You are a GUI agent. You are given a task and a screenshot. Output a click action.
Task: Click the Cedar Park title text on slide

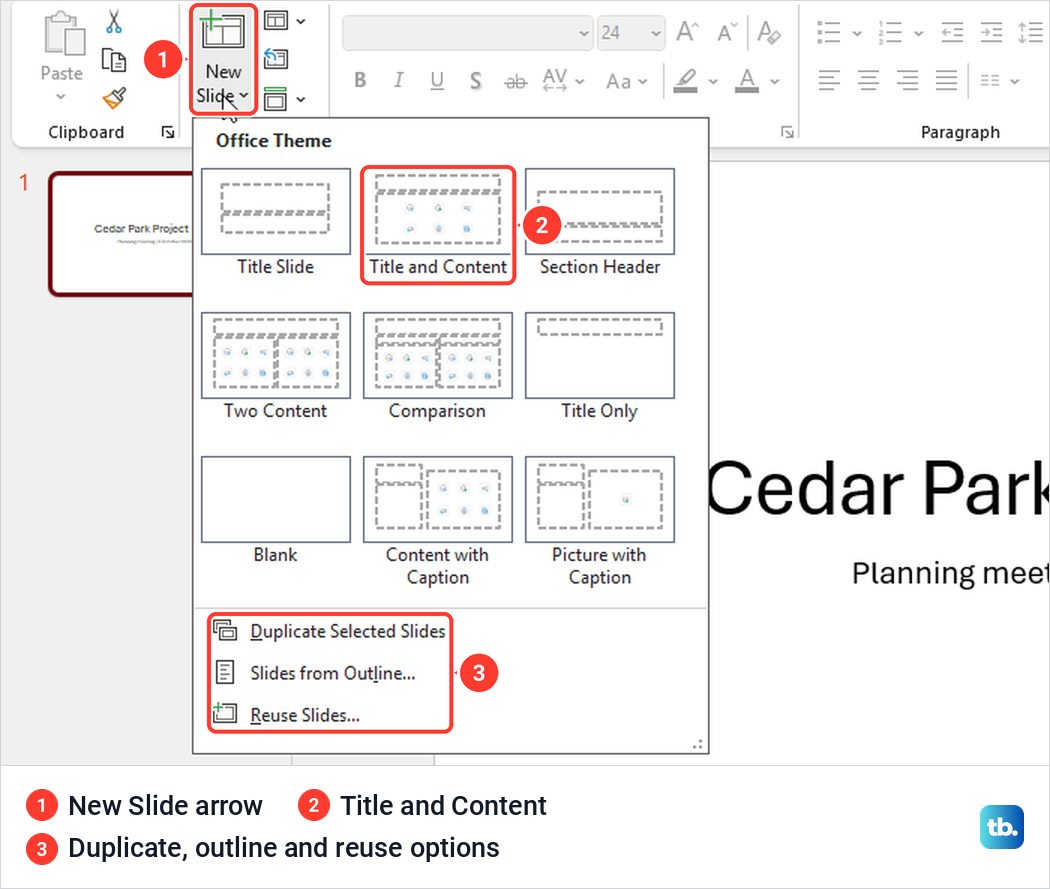click(877, 489)
